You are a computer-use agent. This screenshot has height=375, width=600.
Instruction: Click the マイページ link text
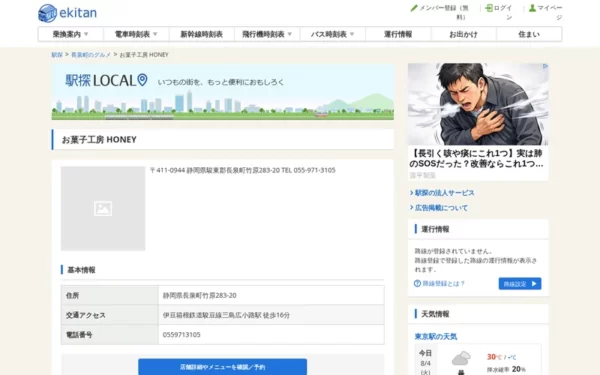click(x=550, y=12)
